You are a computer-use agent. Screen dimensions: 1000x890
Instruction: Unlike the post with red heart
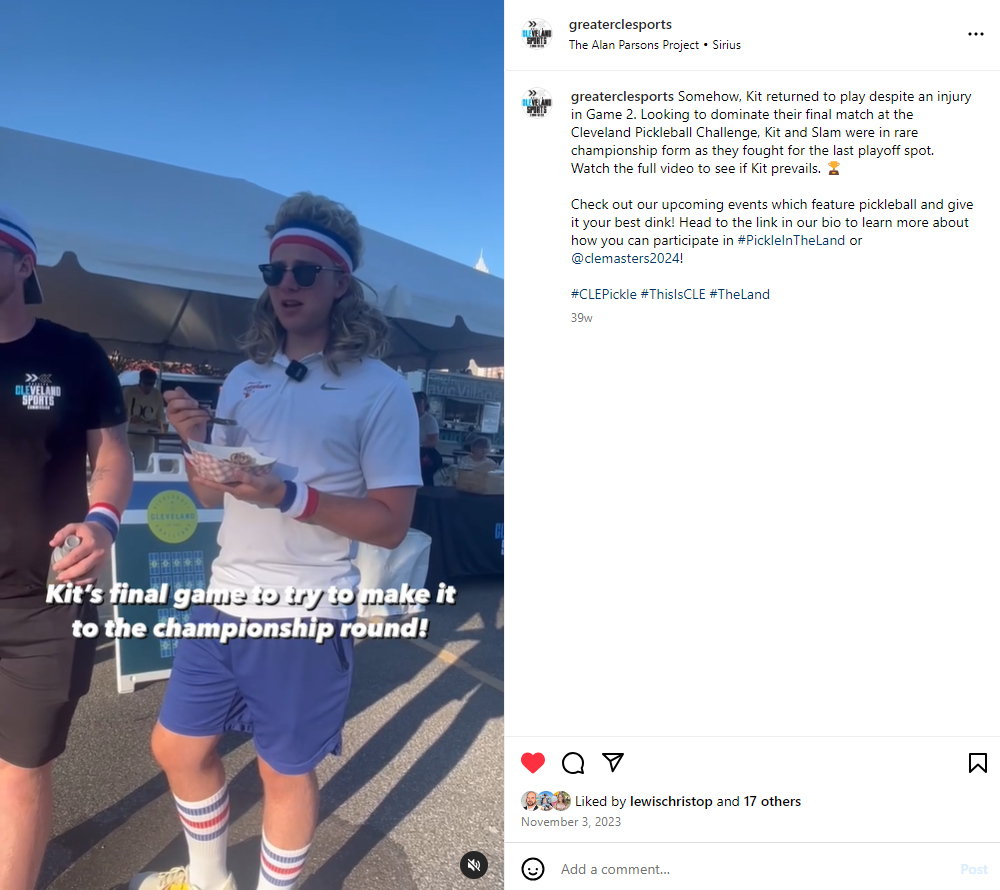tap(533, 762)
